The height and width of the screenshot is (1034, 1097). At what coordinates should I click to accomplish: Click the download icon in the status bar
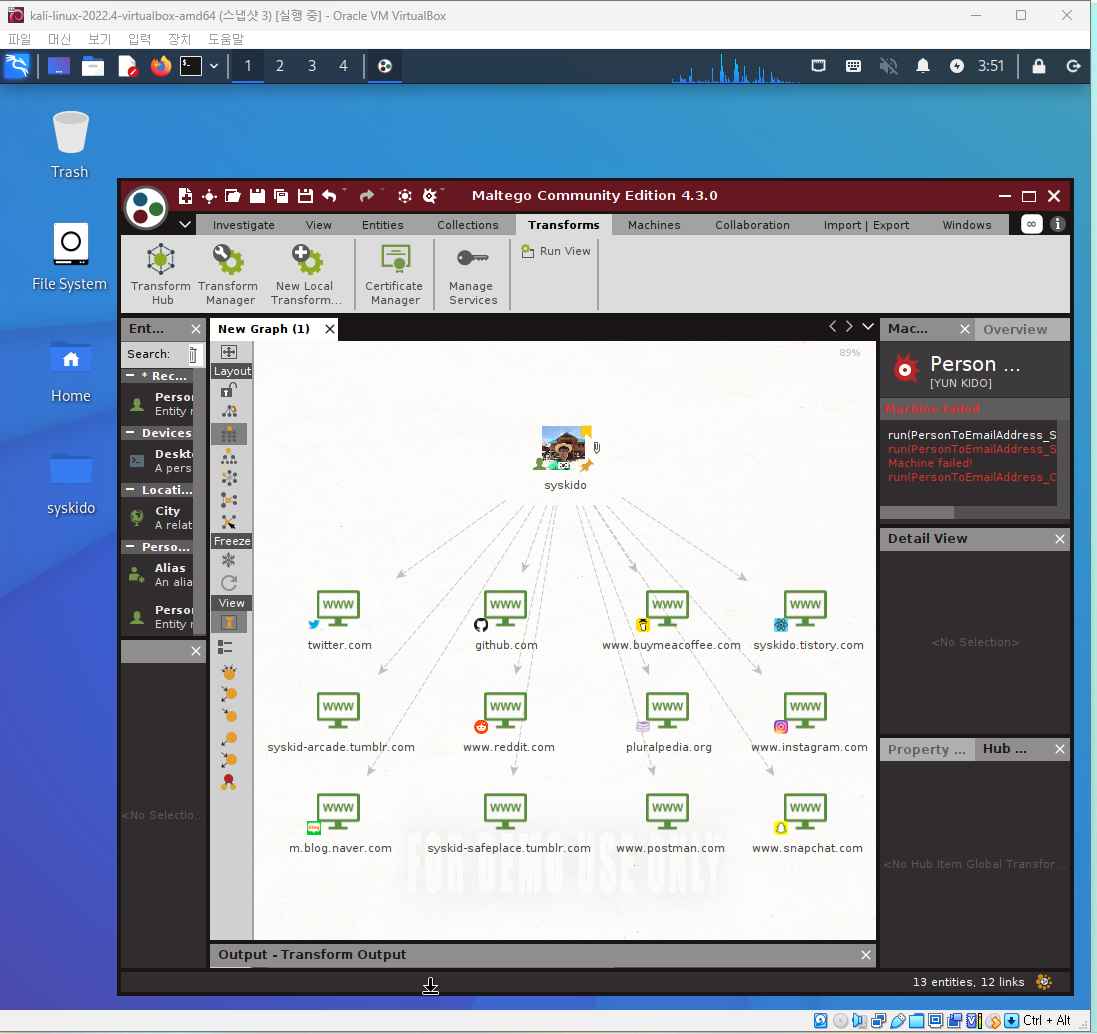(x=430, y=986)
